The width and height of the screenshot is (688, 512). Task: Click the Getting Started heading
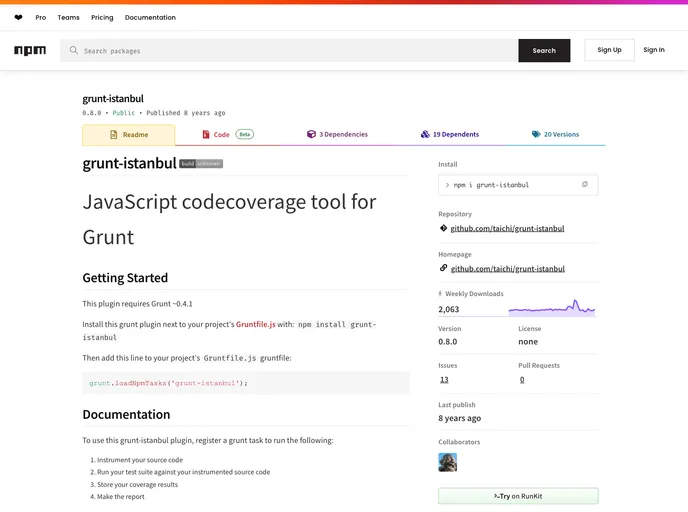click(x=125, y=278)
